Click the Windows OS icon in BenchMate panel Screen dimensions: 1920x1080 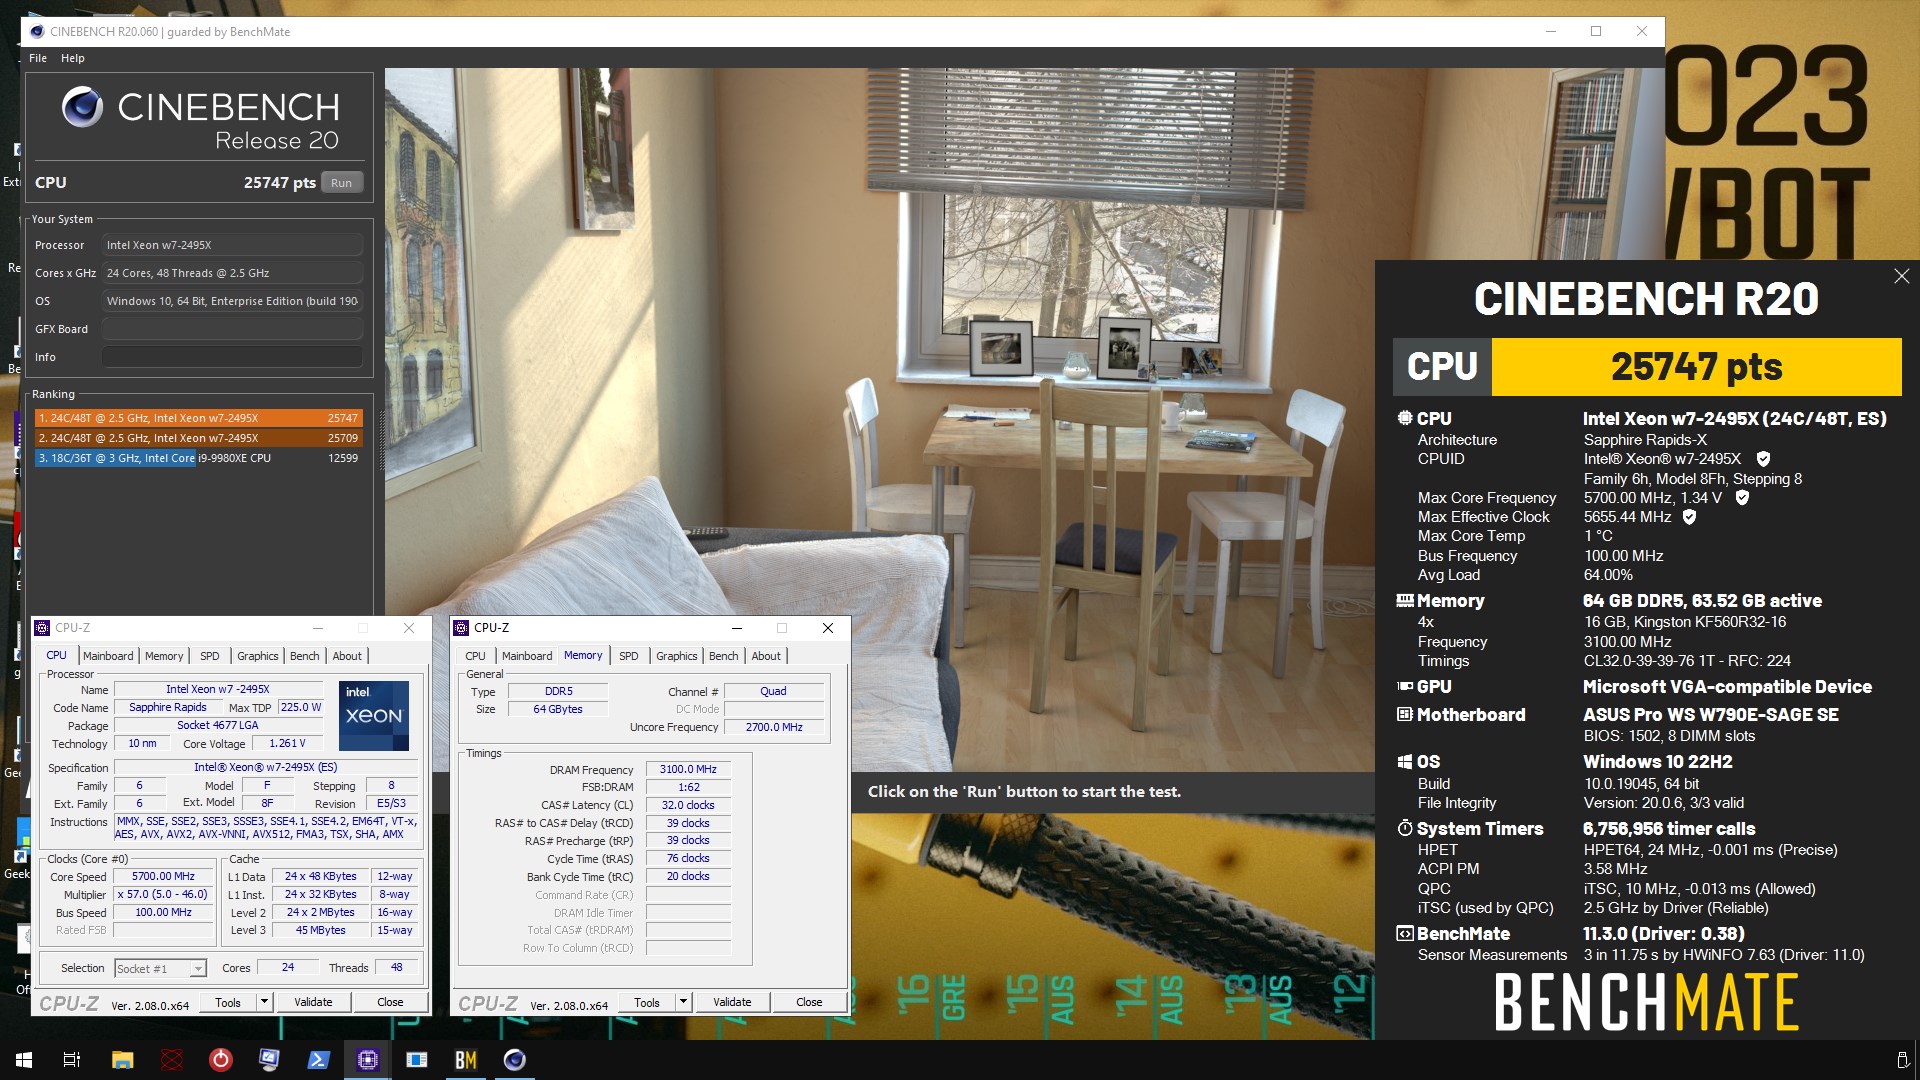point(1405,762)
